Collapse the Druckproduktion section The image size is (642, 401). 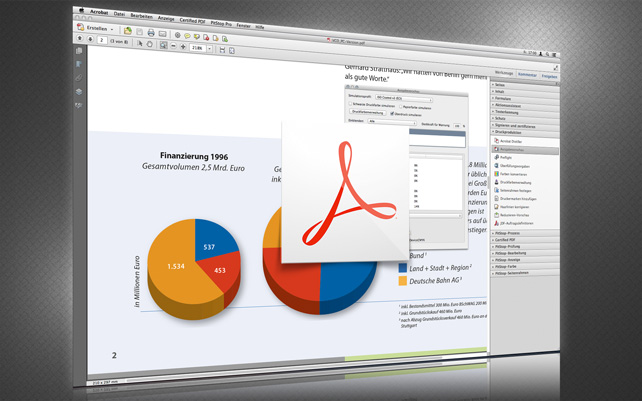coord(525,133)
